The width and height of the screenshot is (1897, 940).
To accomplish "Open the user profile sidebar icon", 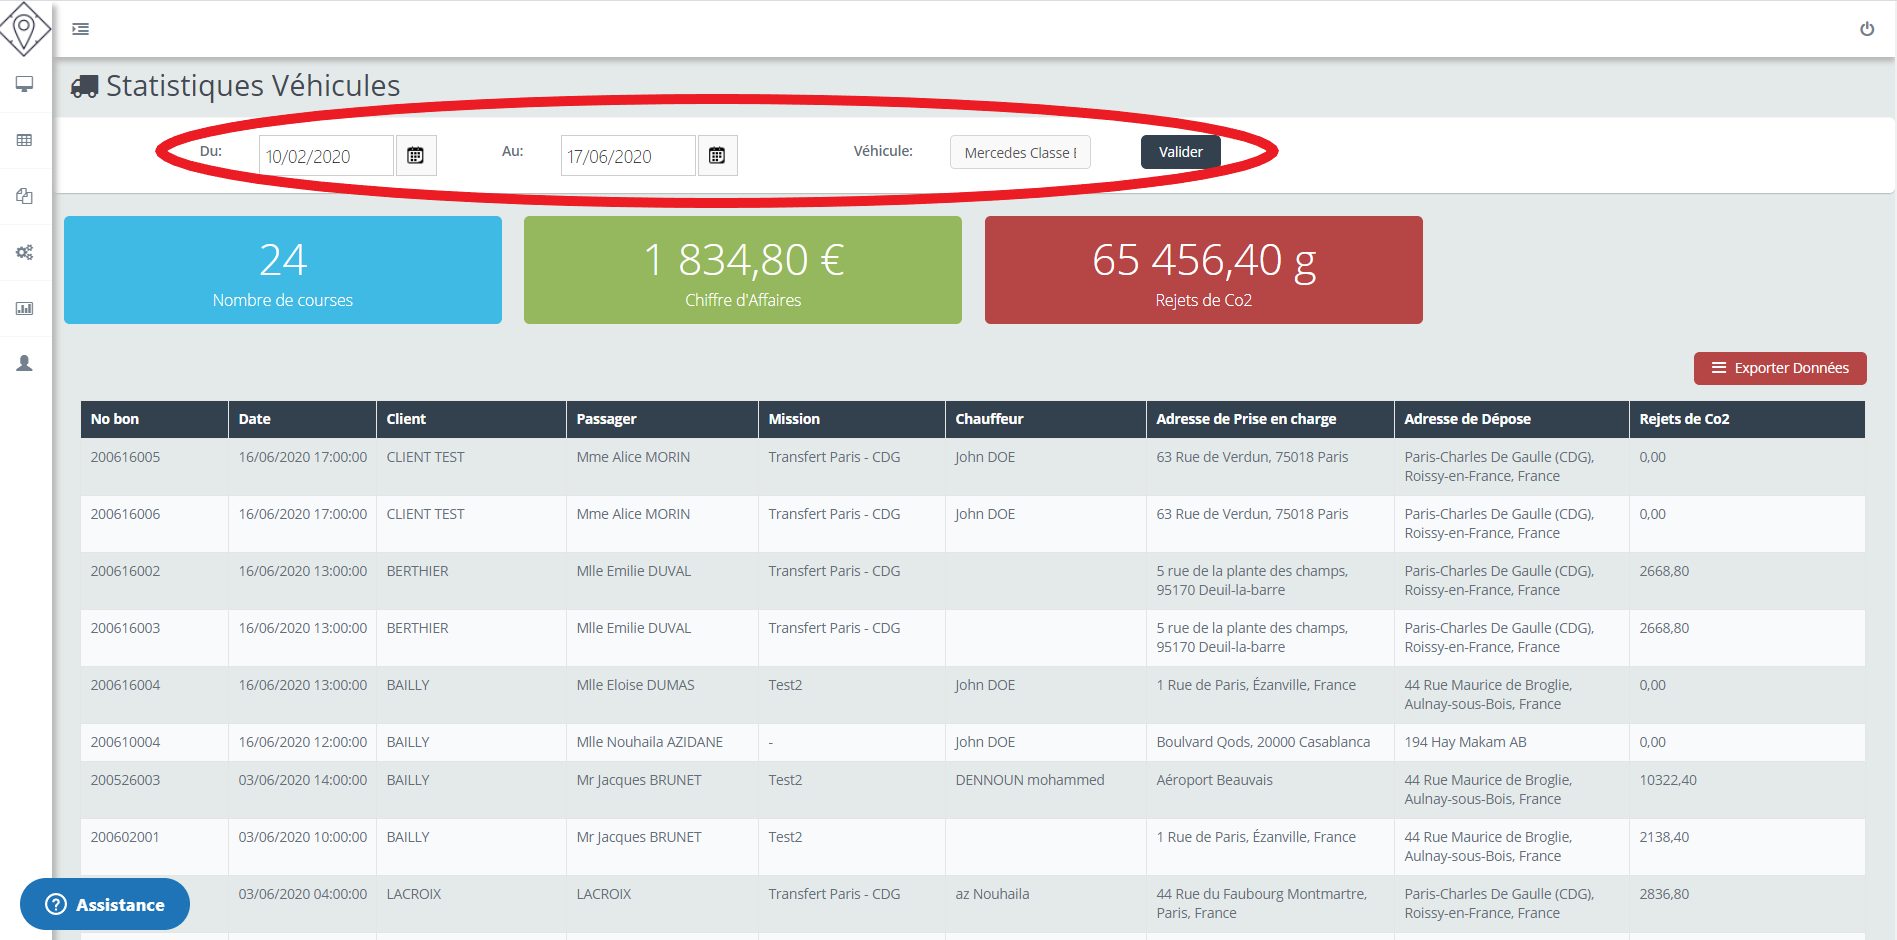I will 25,363.
